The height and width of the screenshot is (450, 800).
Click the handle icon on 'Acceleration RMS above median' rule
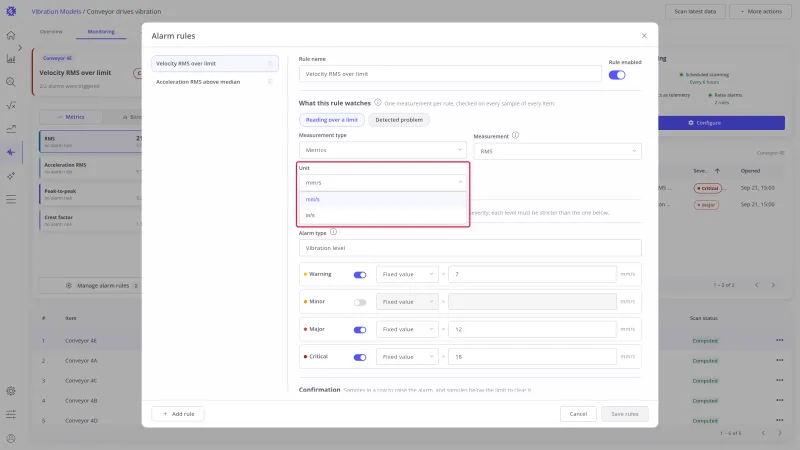coord(270,82)
